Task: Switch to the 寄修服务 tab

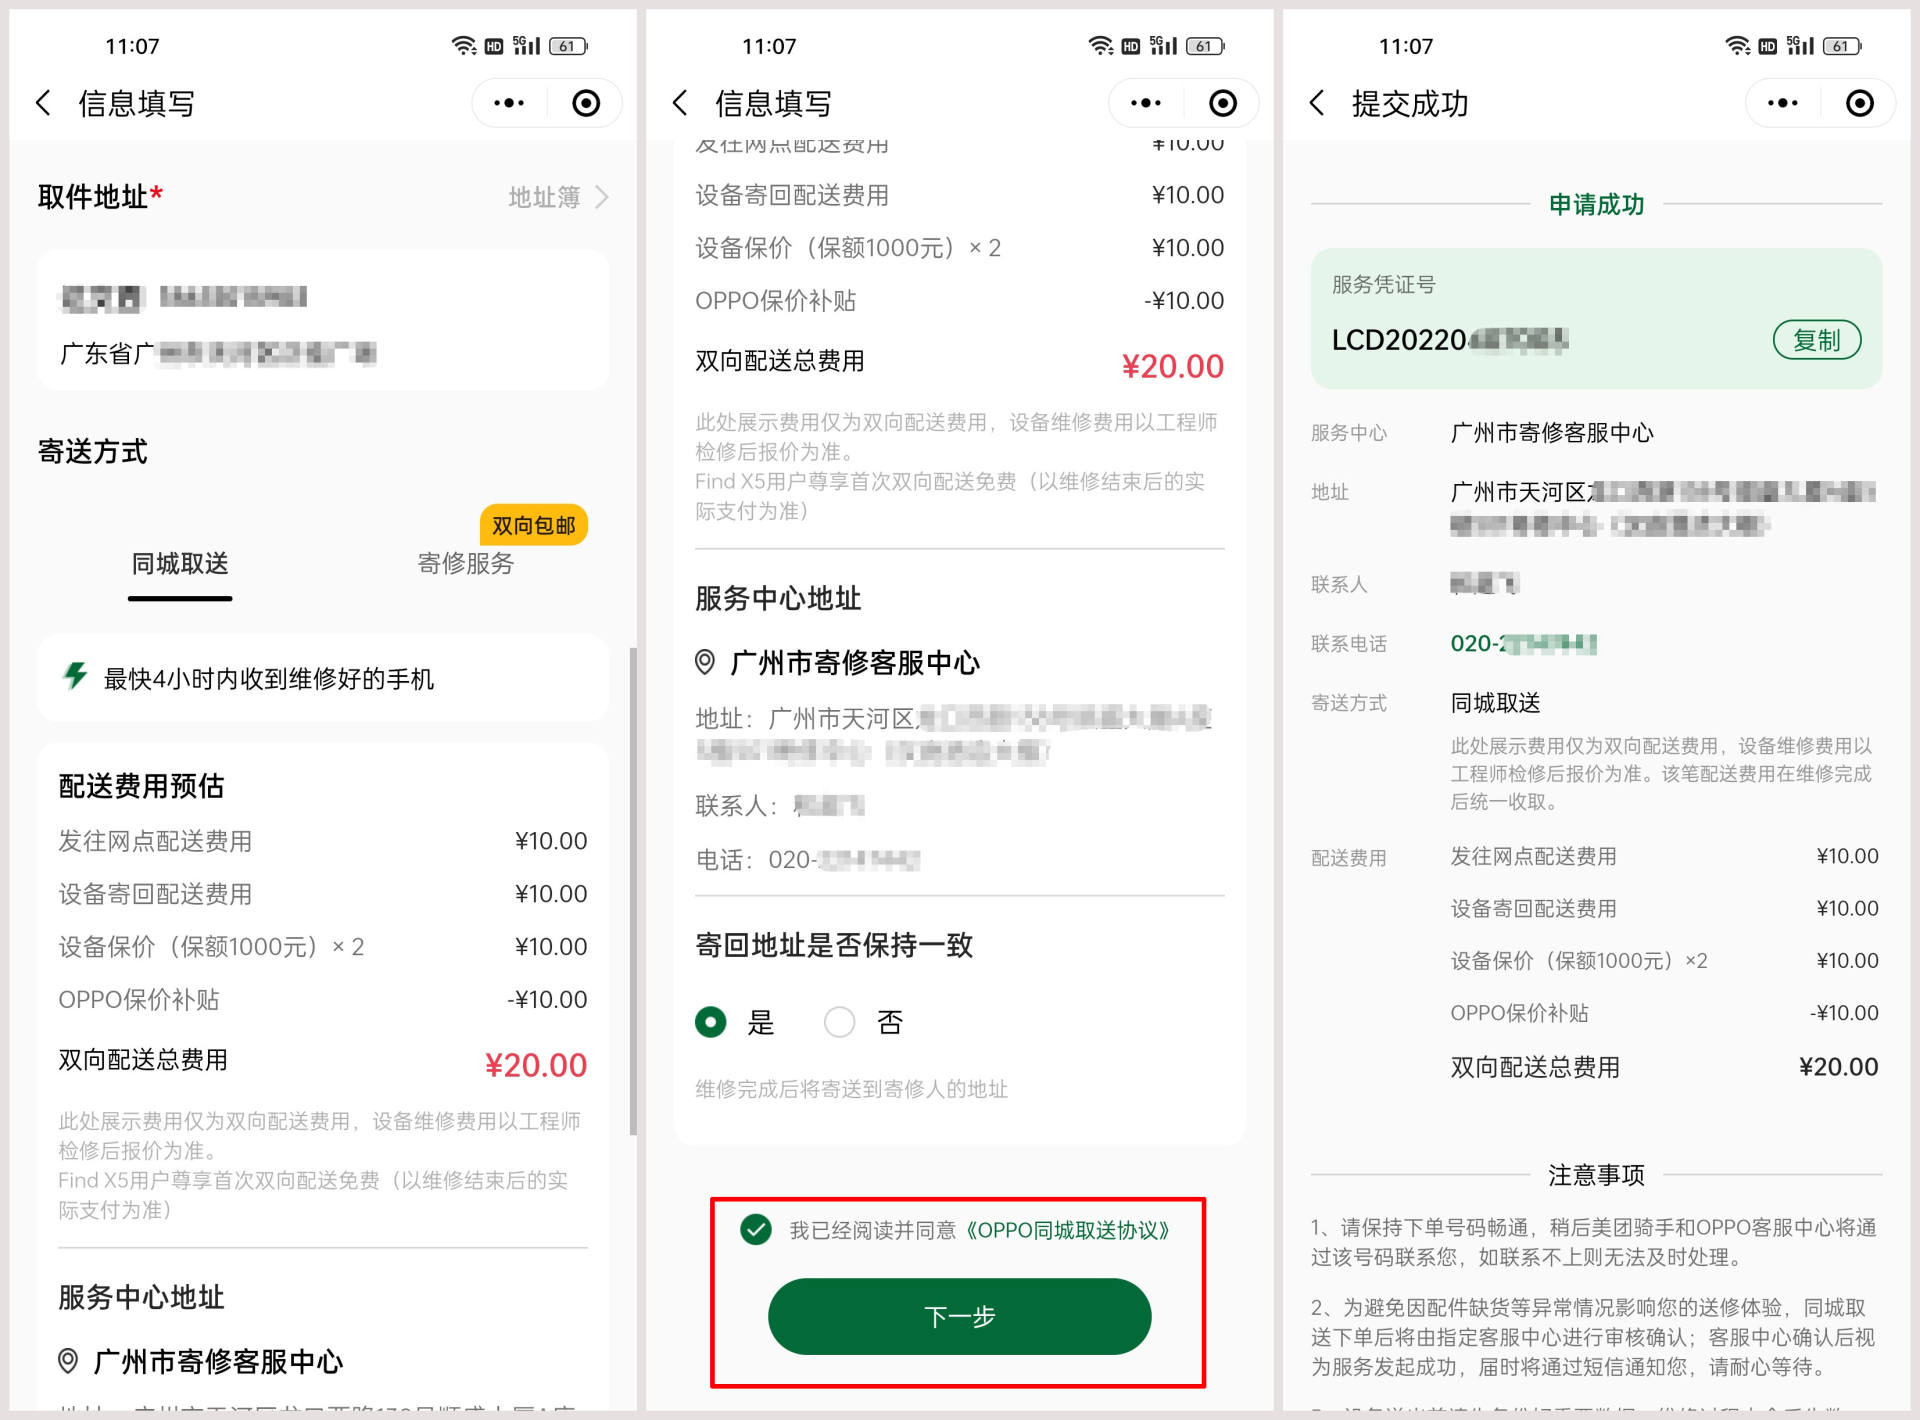Action: coord(464,564)
